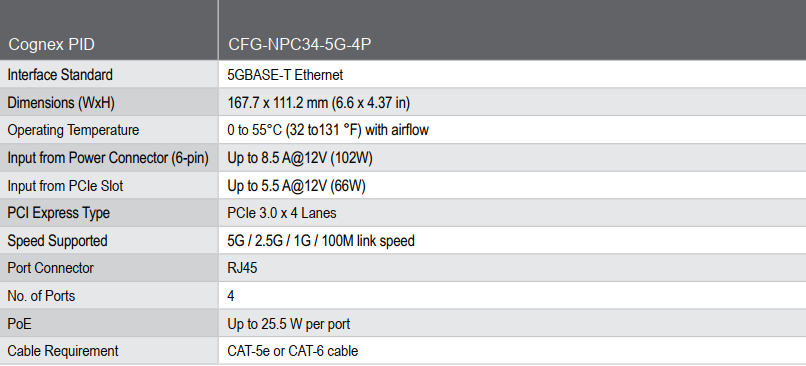Click Input from Power Connector (6-pin) label
Image resolution: width=806 pixels, height=366 pixels.
point(108,158)
